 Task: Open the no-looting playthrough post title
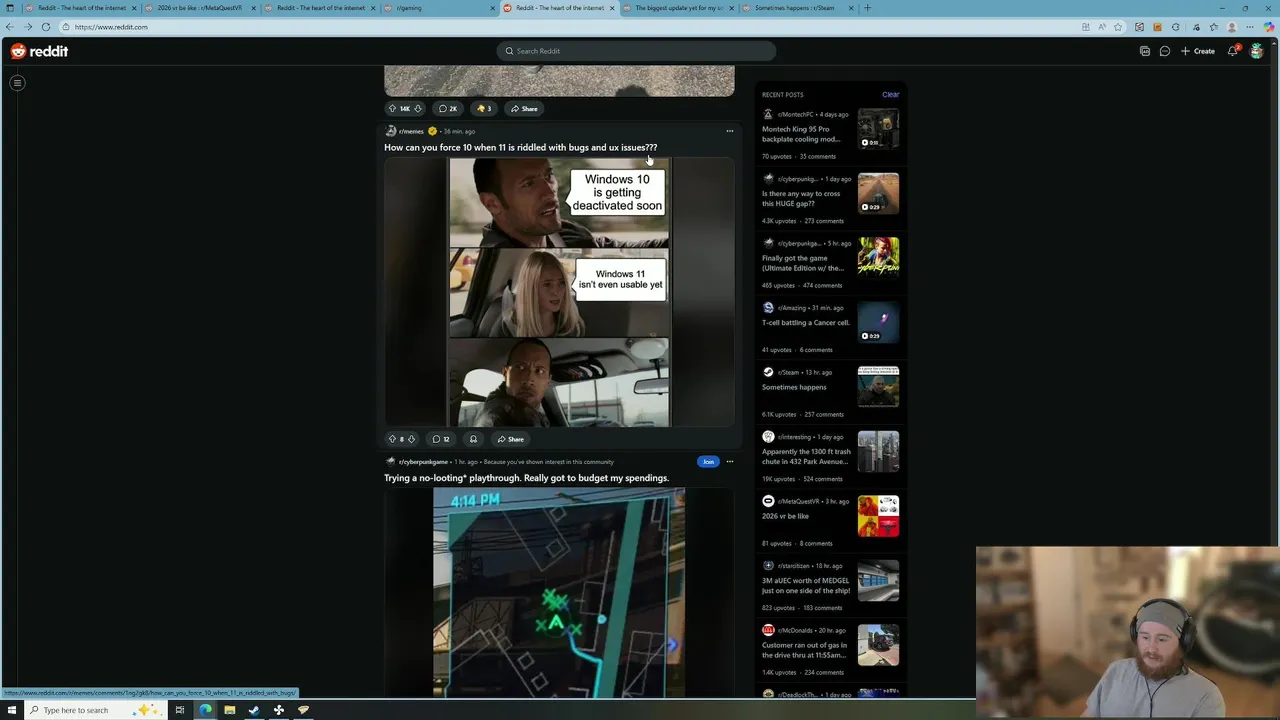[x=526, y=478]
